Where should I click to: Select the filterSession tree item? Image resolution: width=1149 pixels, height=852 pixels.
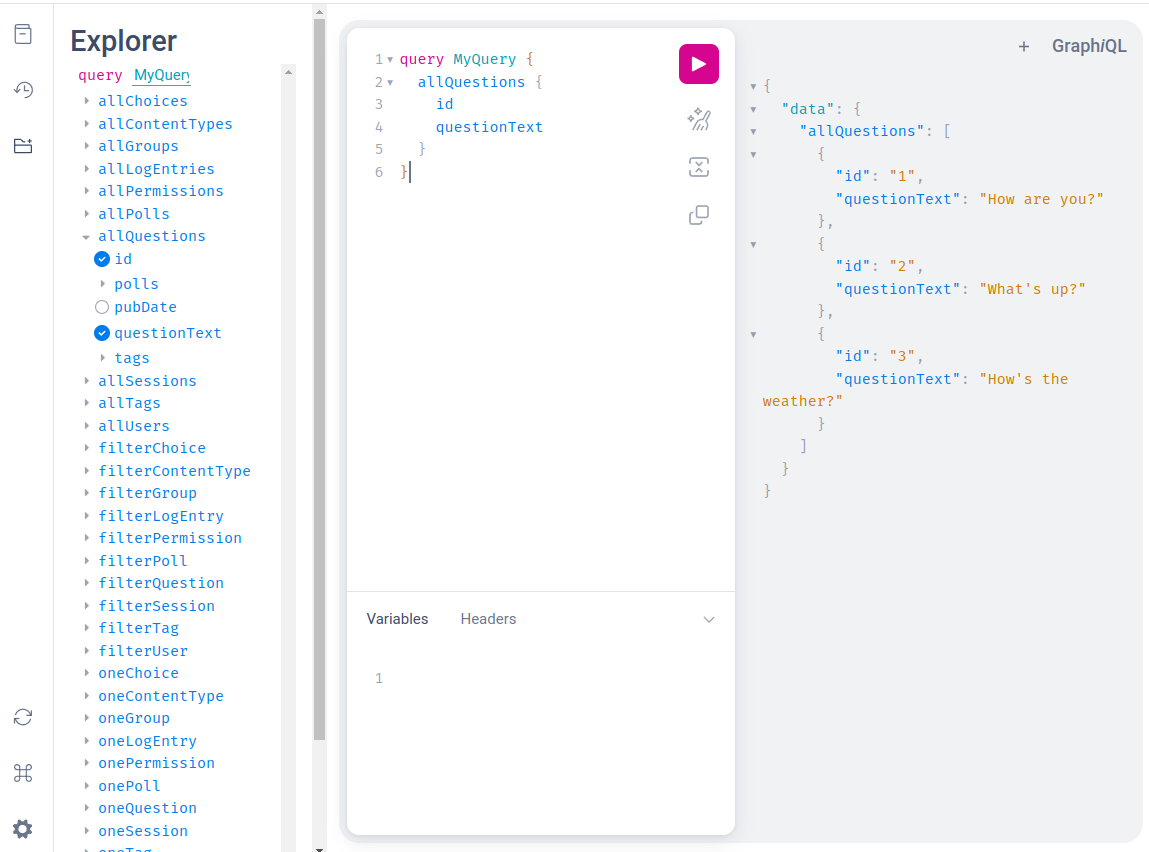(x=156, y=606)
